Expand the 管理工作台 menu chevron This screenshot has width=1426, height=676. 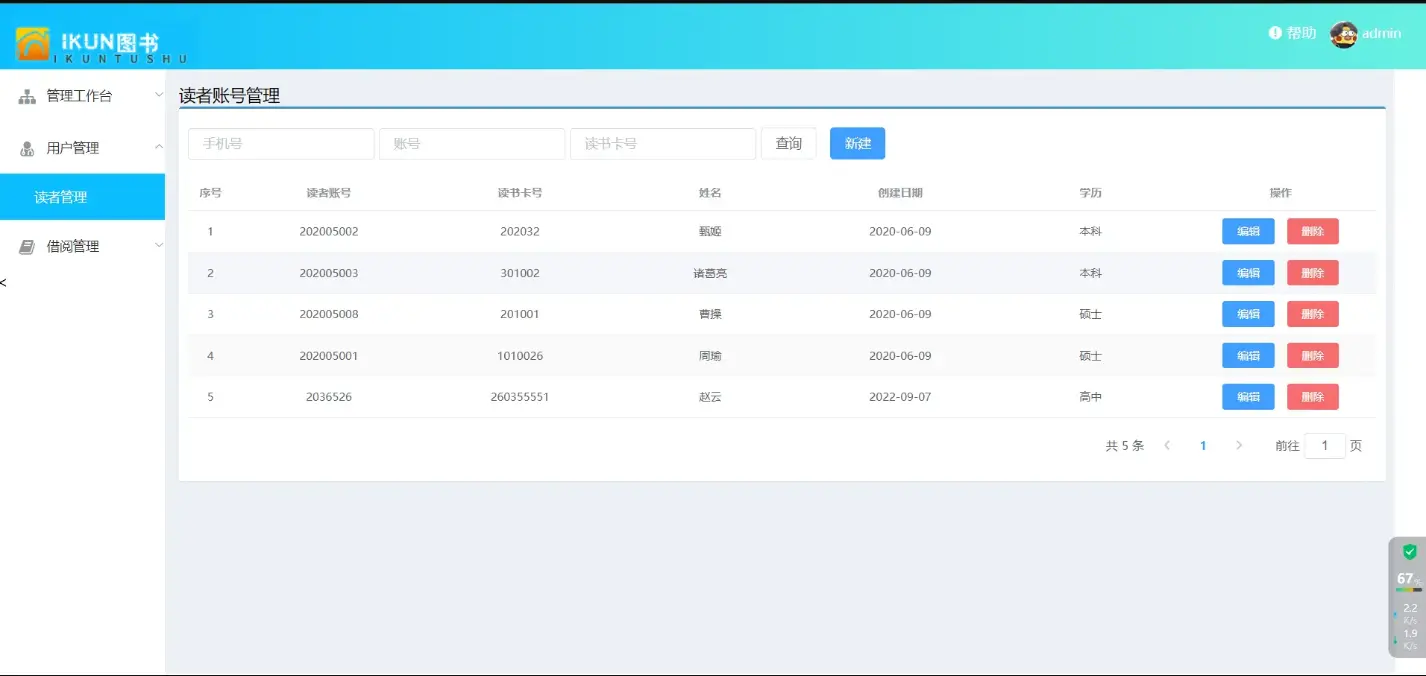click(158, 95)
